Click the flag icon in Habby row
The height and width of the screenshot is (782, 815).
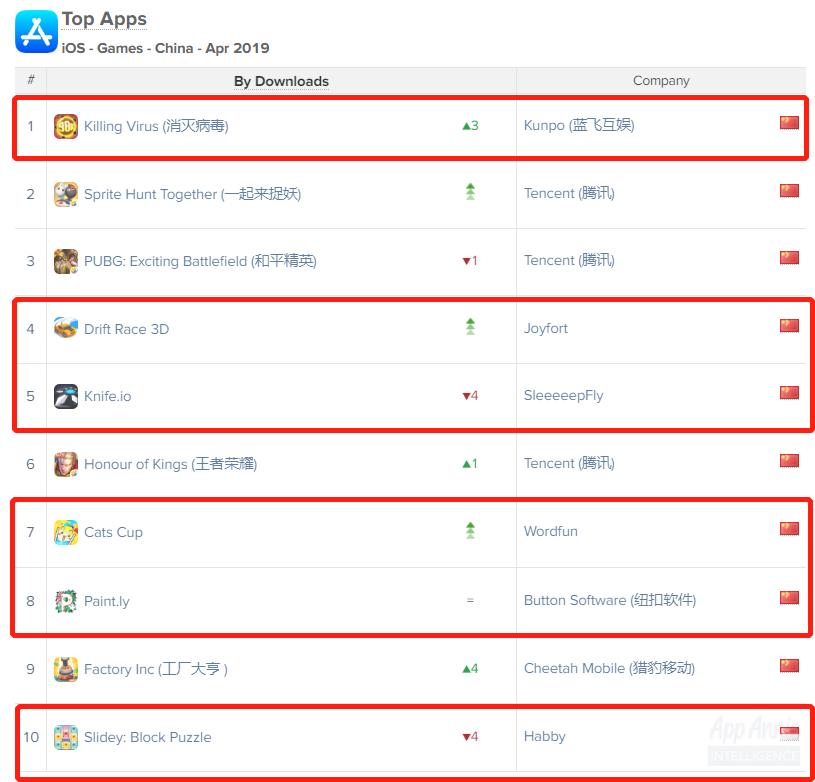(x=789, y=733)
